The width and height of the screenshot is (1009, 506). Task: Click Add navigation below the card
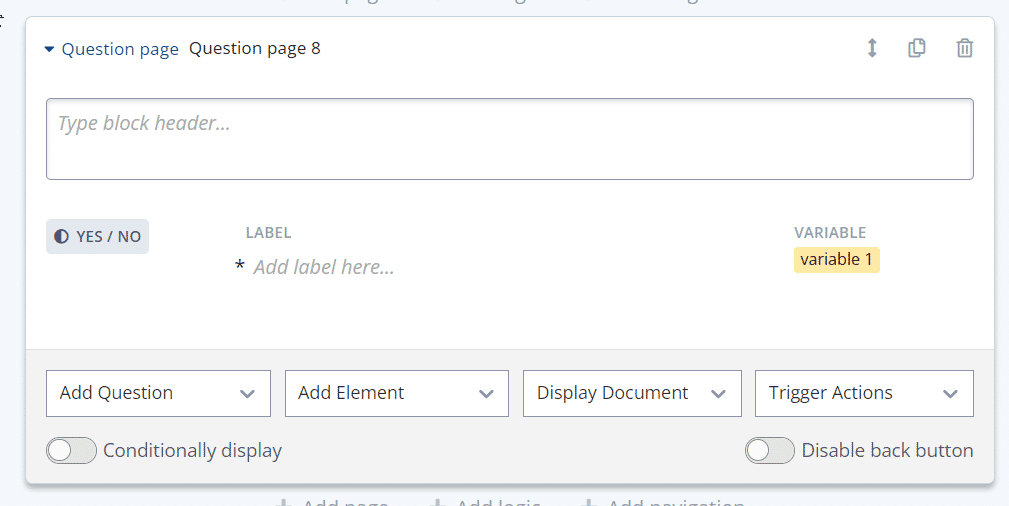663,502
